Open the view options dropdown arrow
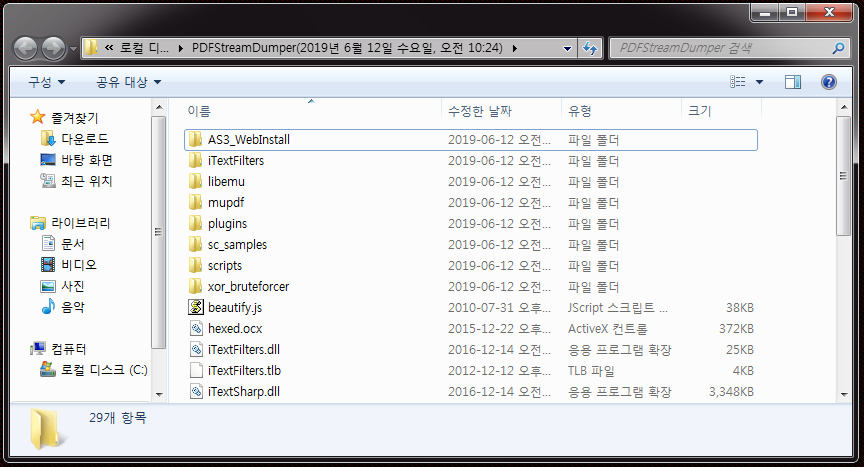This screenshot has height=467, width=864. coord(759,82)
